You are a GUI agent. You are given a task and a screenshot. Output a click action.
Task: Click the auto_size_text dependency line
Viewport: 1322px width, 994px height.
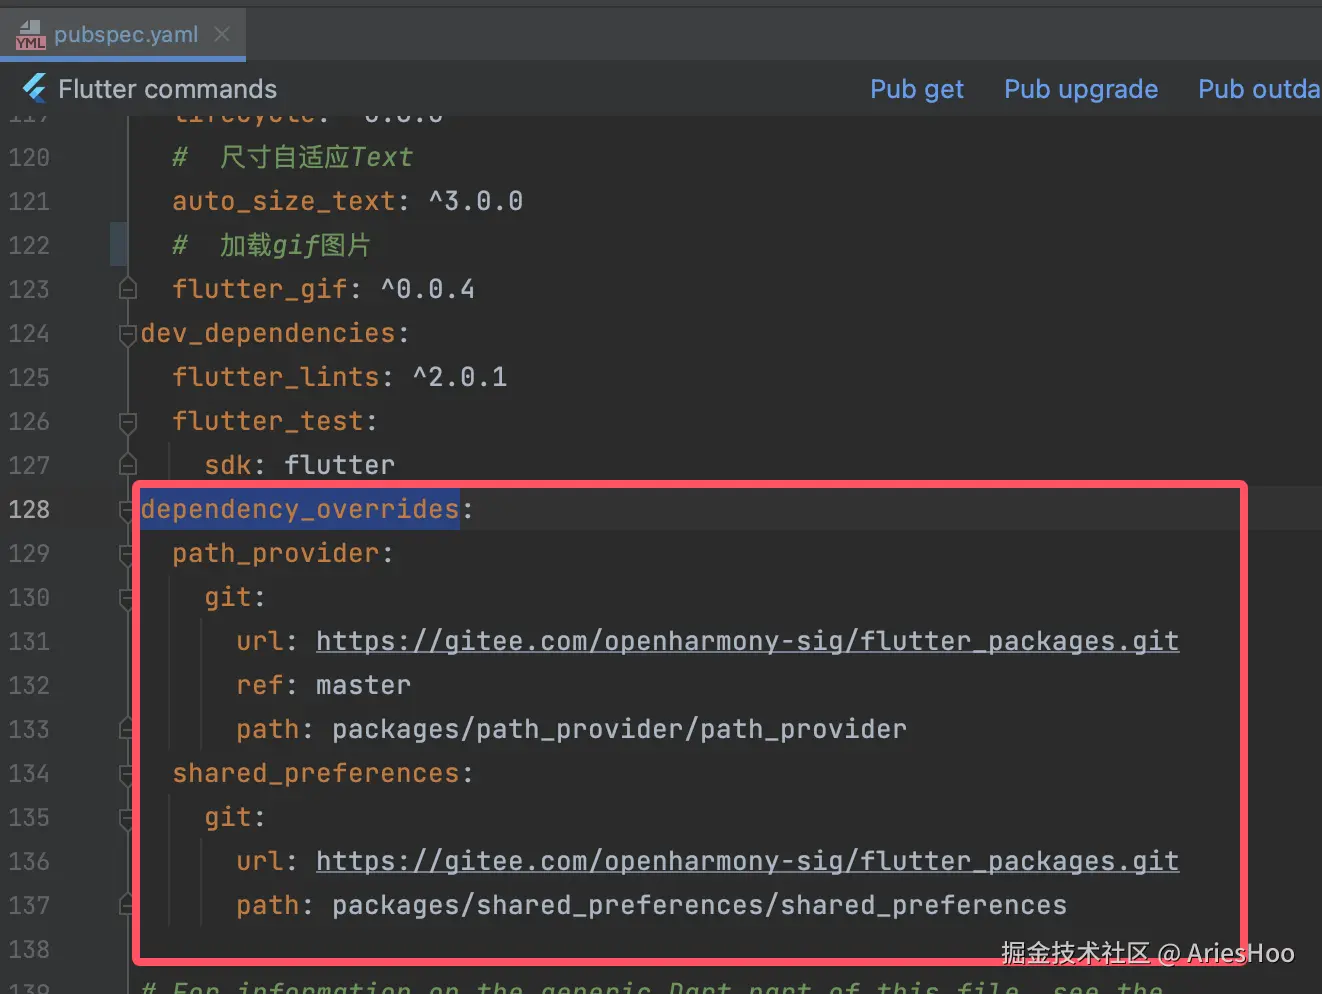(x=347, y=201)
